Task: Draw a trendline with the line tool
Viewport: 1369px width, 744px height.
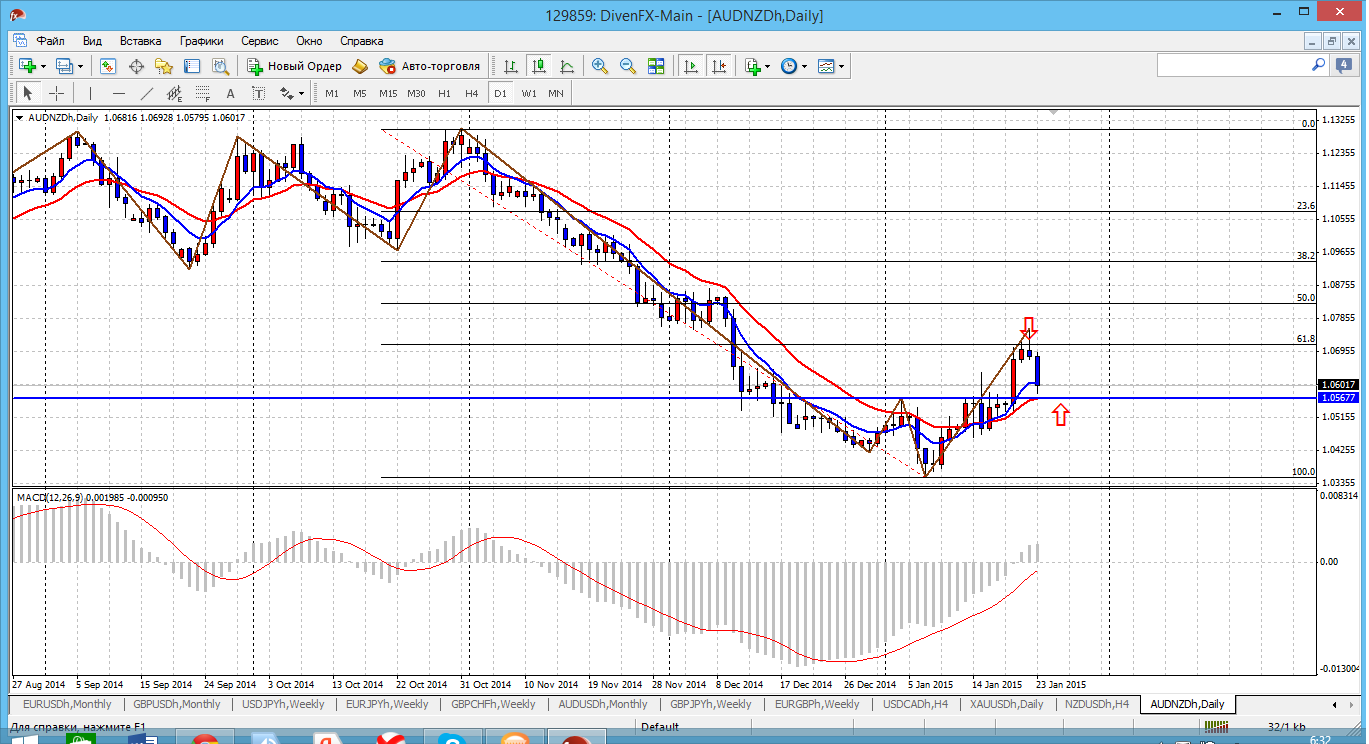Action: pyautogui.click(x=146, y=93)
